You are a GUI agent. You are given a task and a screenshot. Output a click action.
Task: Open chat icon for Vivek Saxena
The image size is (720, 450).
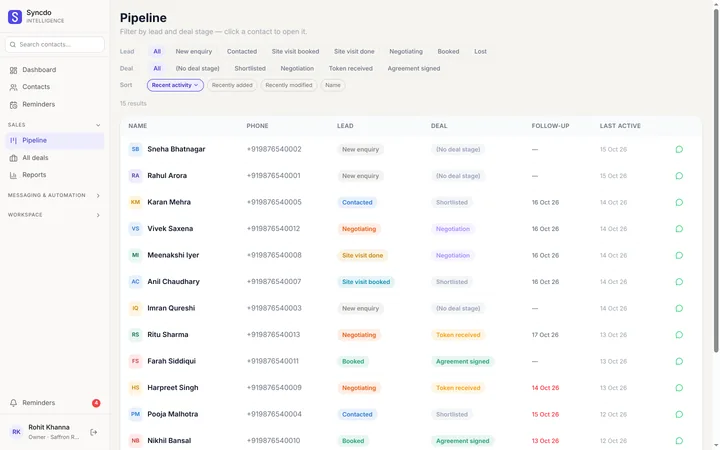pos(679,229)
